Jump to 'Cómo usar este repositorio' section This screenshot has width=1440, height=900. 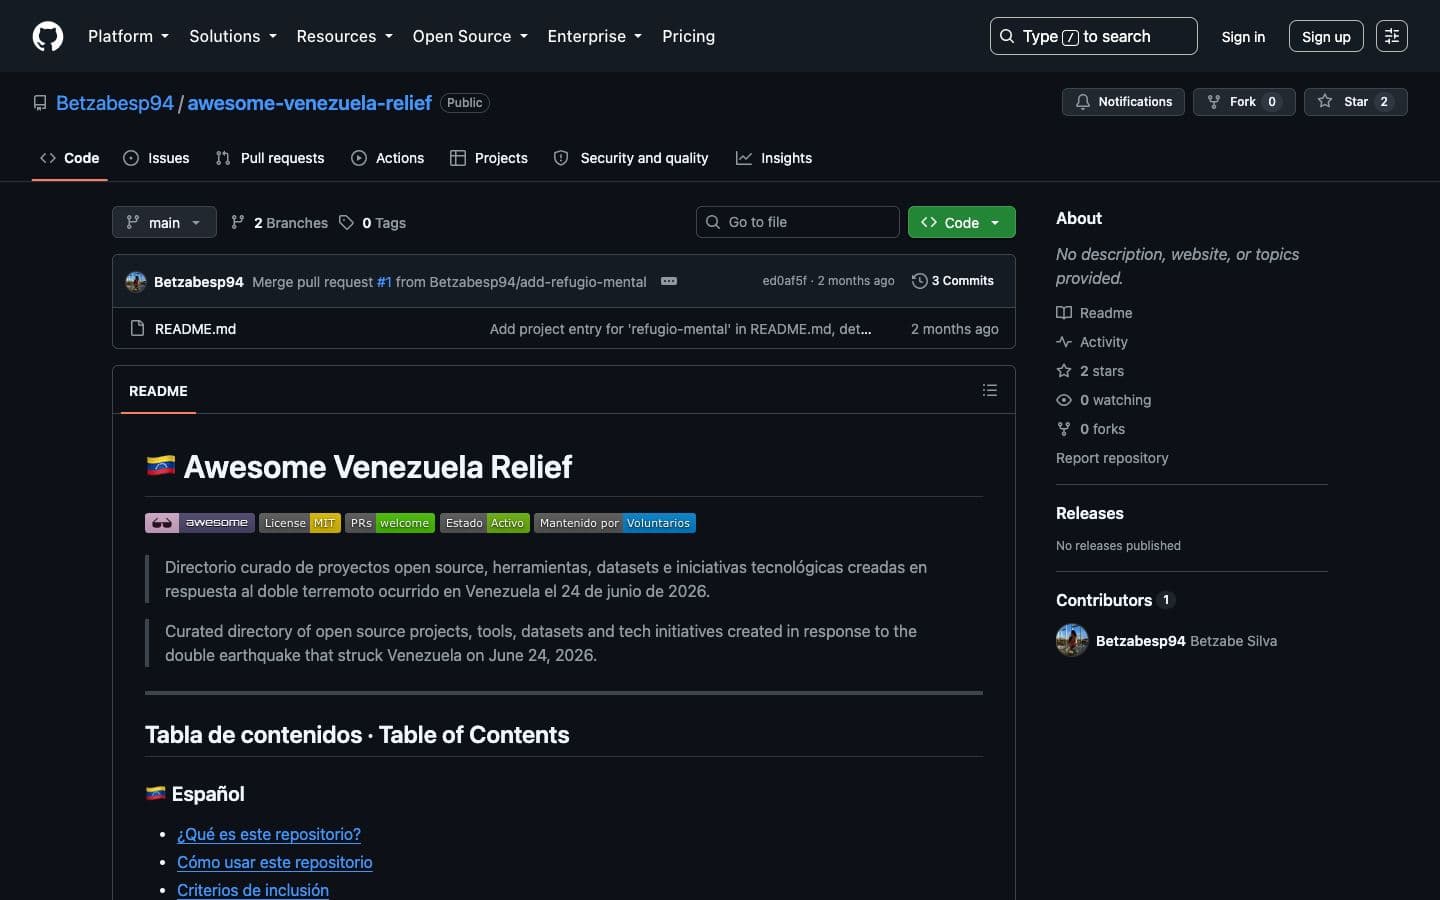click(x=275, y=862)
